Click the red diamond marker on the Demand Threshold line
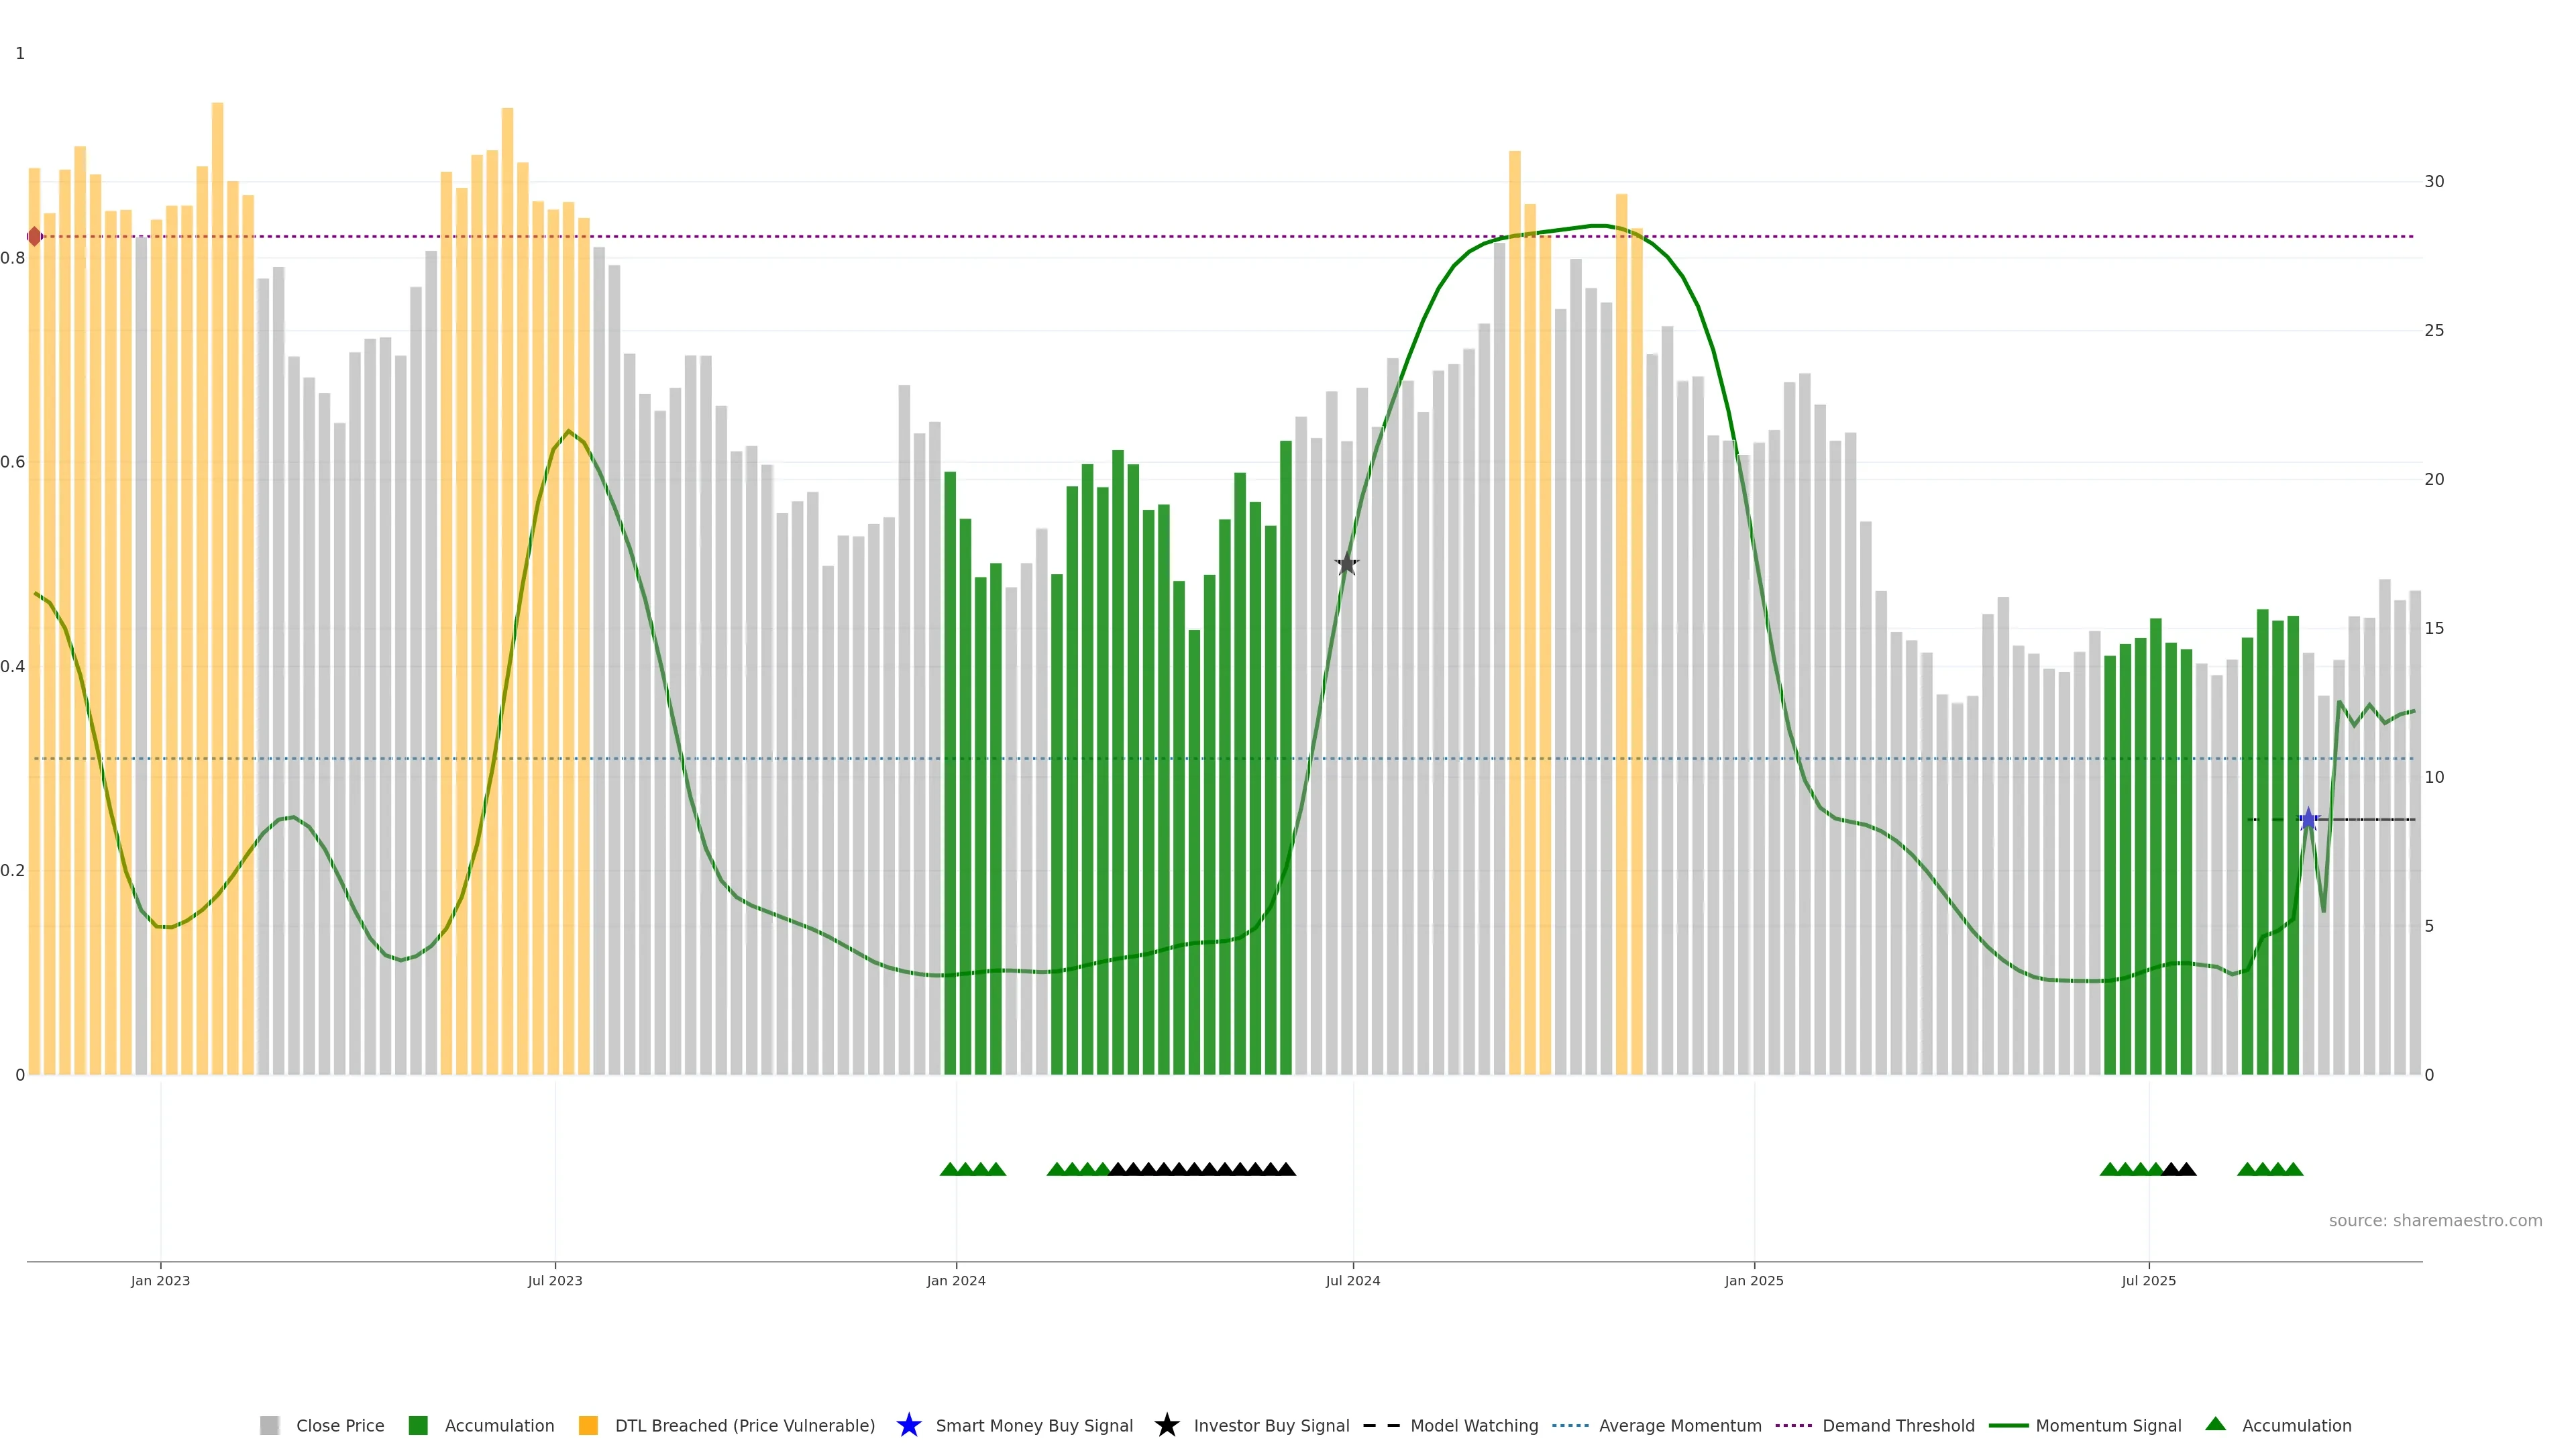The image size is (2576, 1449). pyautogui.click(x=34, y=237)
